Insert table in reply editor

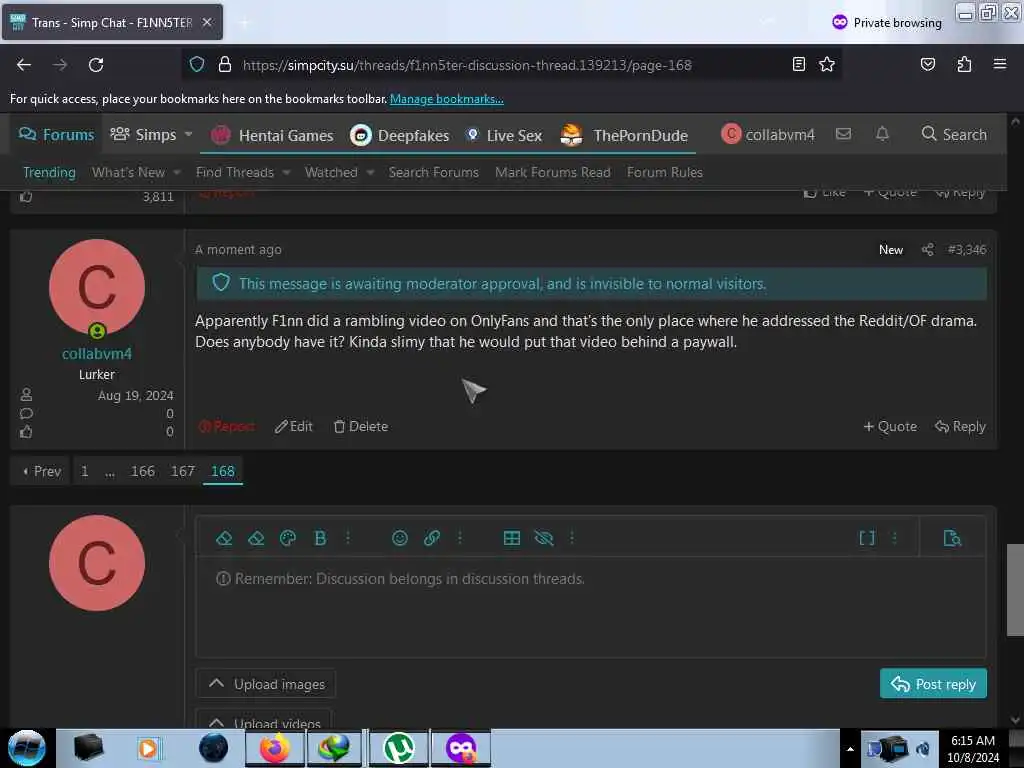[x=512, y=538]
